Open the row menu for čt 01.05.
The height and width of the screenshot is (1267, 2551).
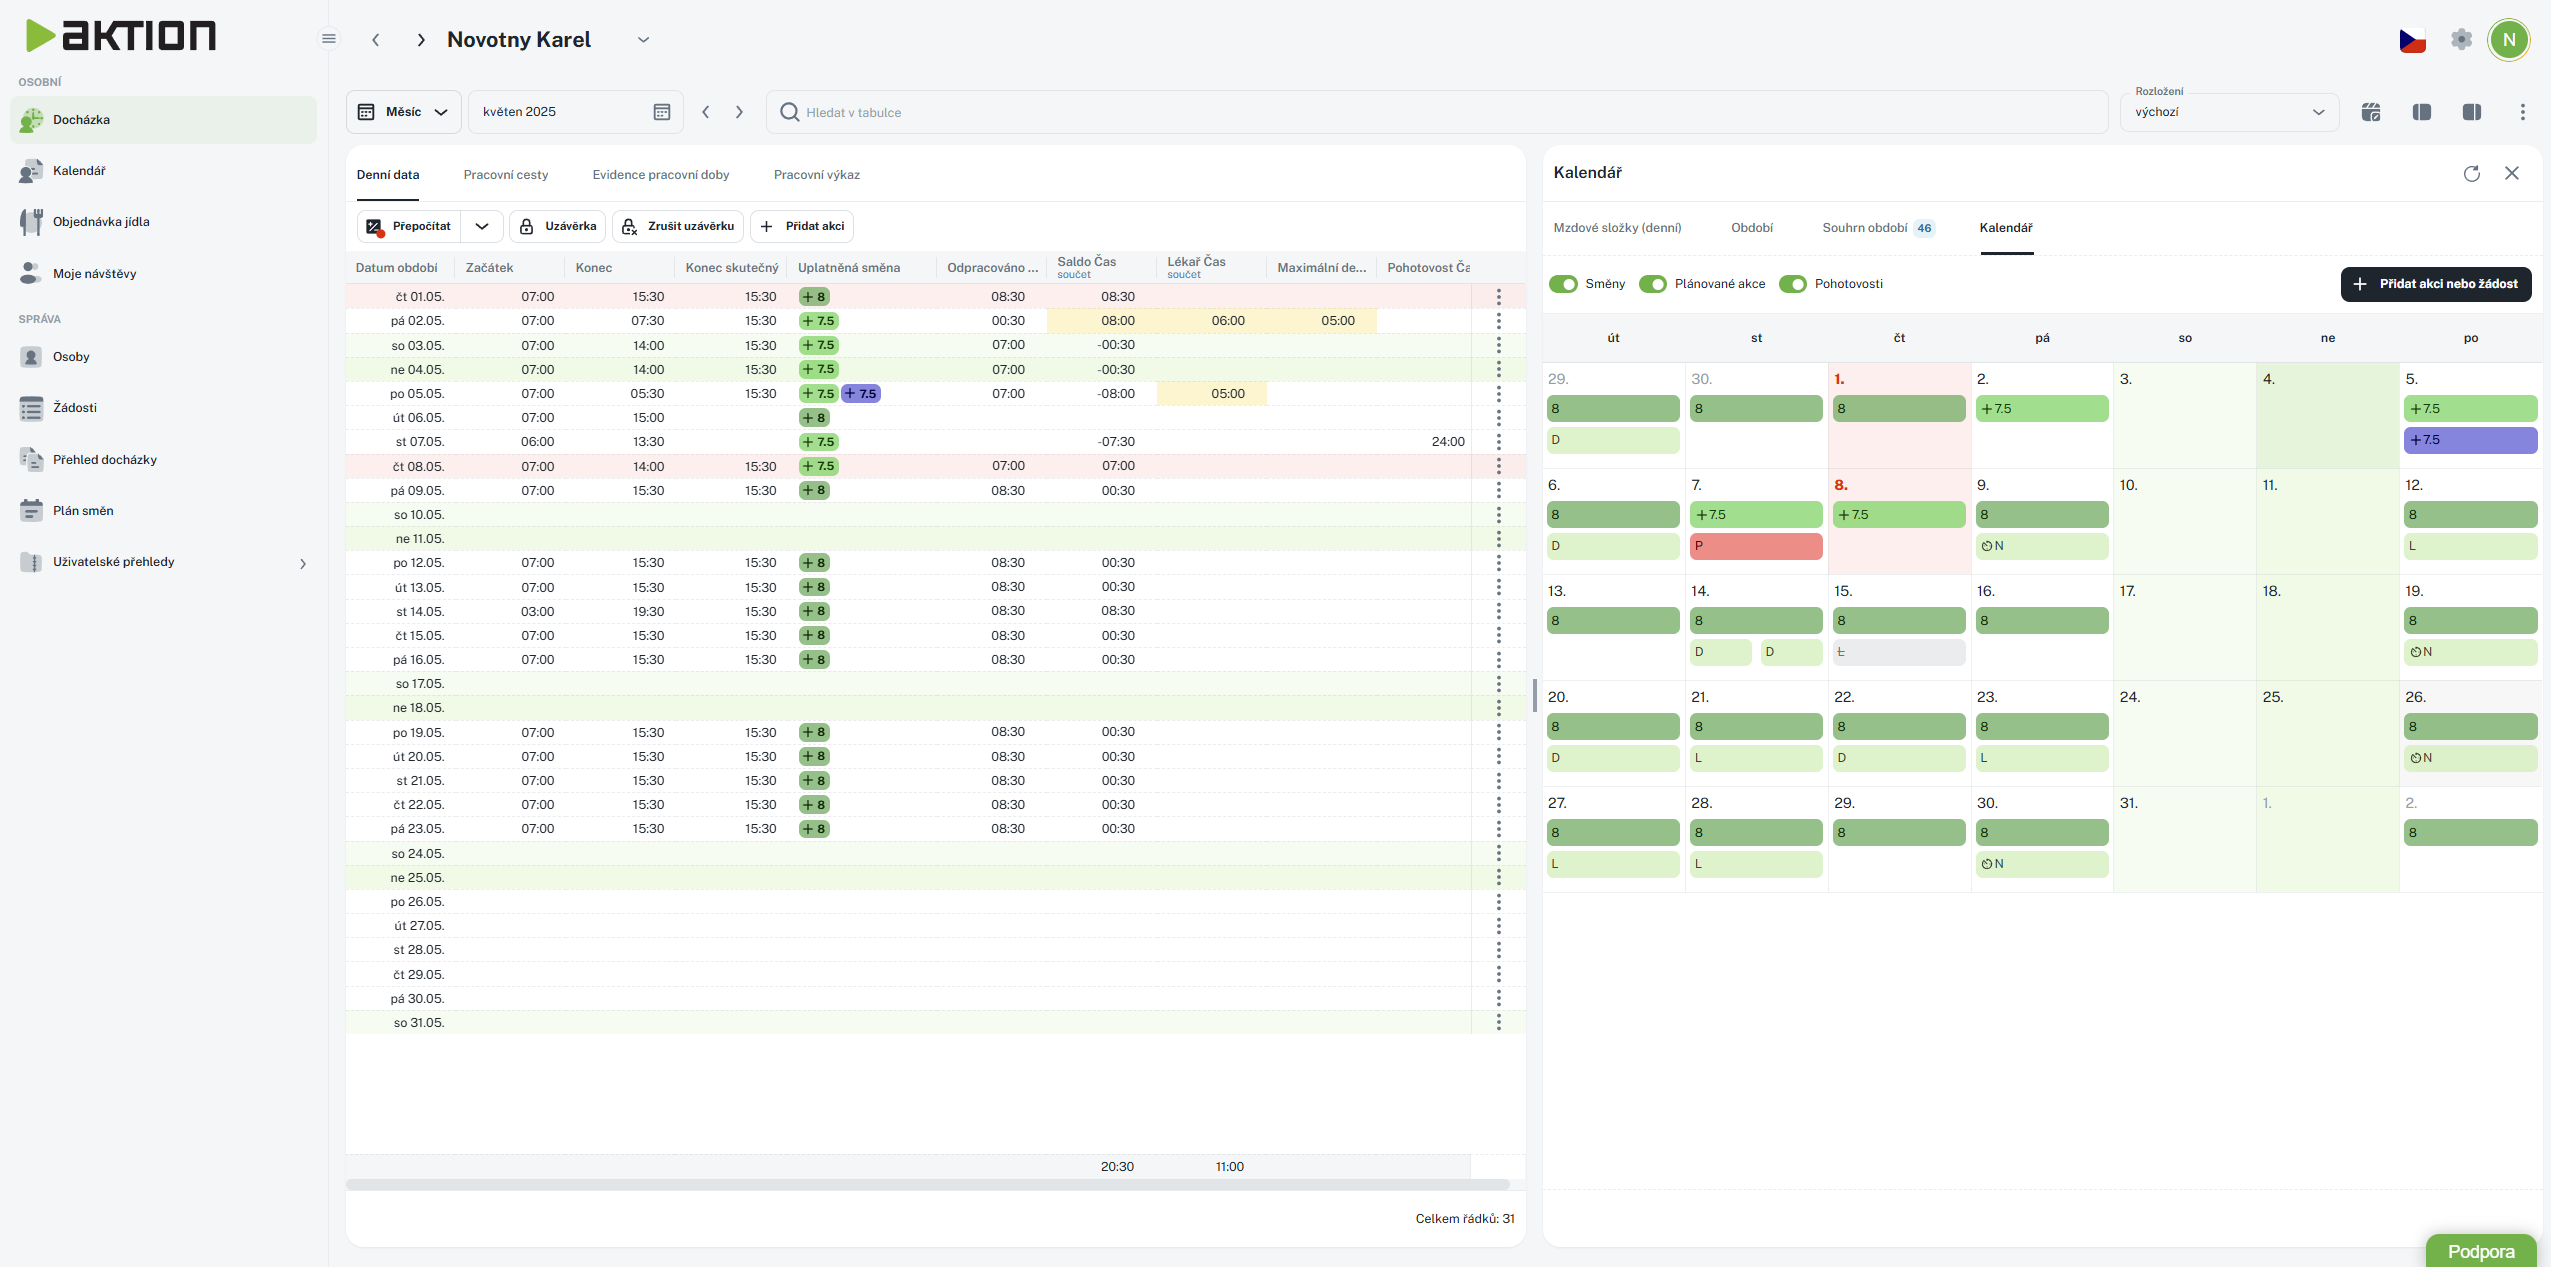(x=1498, y=297)
